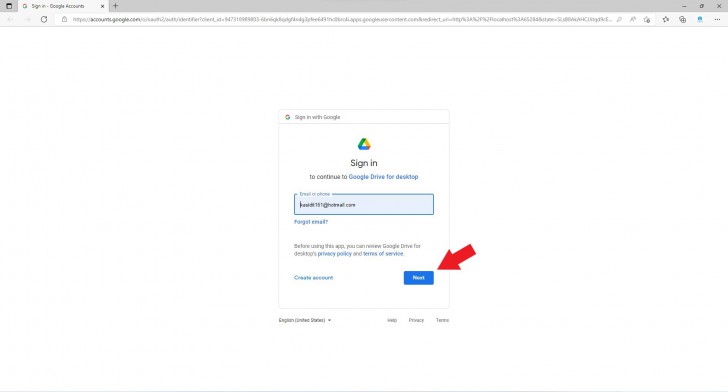Viewport: 728px width, 392px height.
Task: Open the terms of service link
Action: click(384, 254)
